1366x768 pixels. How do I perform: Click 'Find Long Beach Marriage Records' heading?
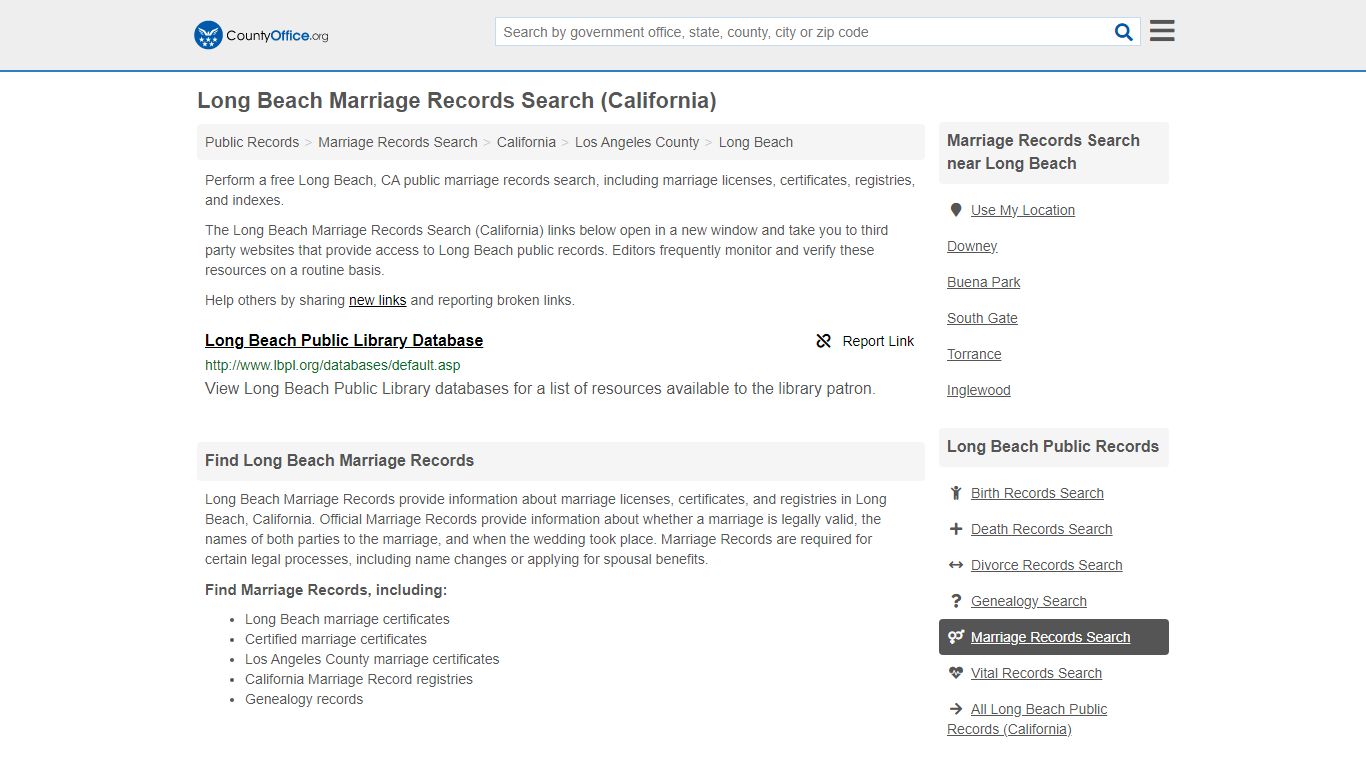pos(340,461)
